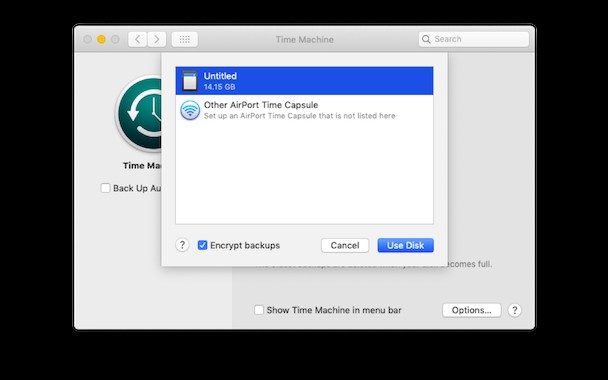Go back with the left chevron button
Image resolution: width=608 pixels, height=380 pixels.
click(x=138, y=39)
